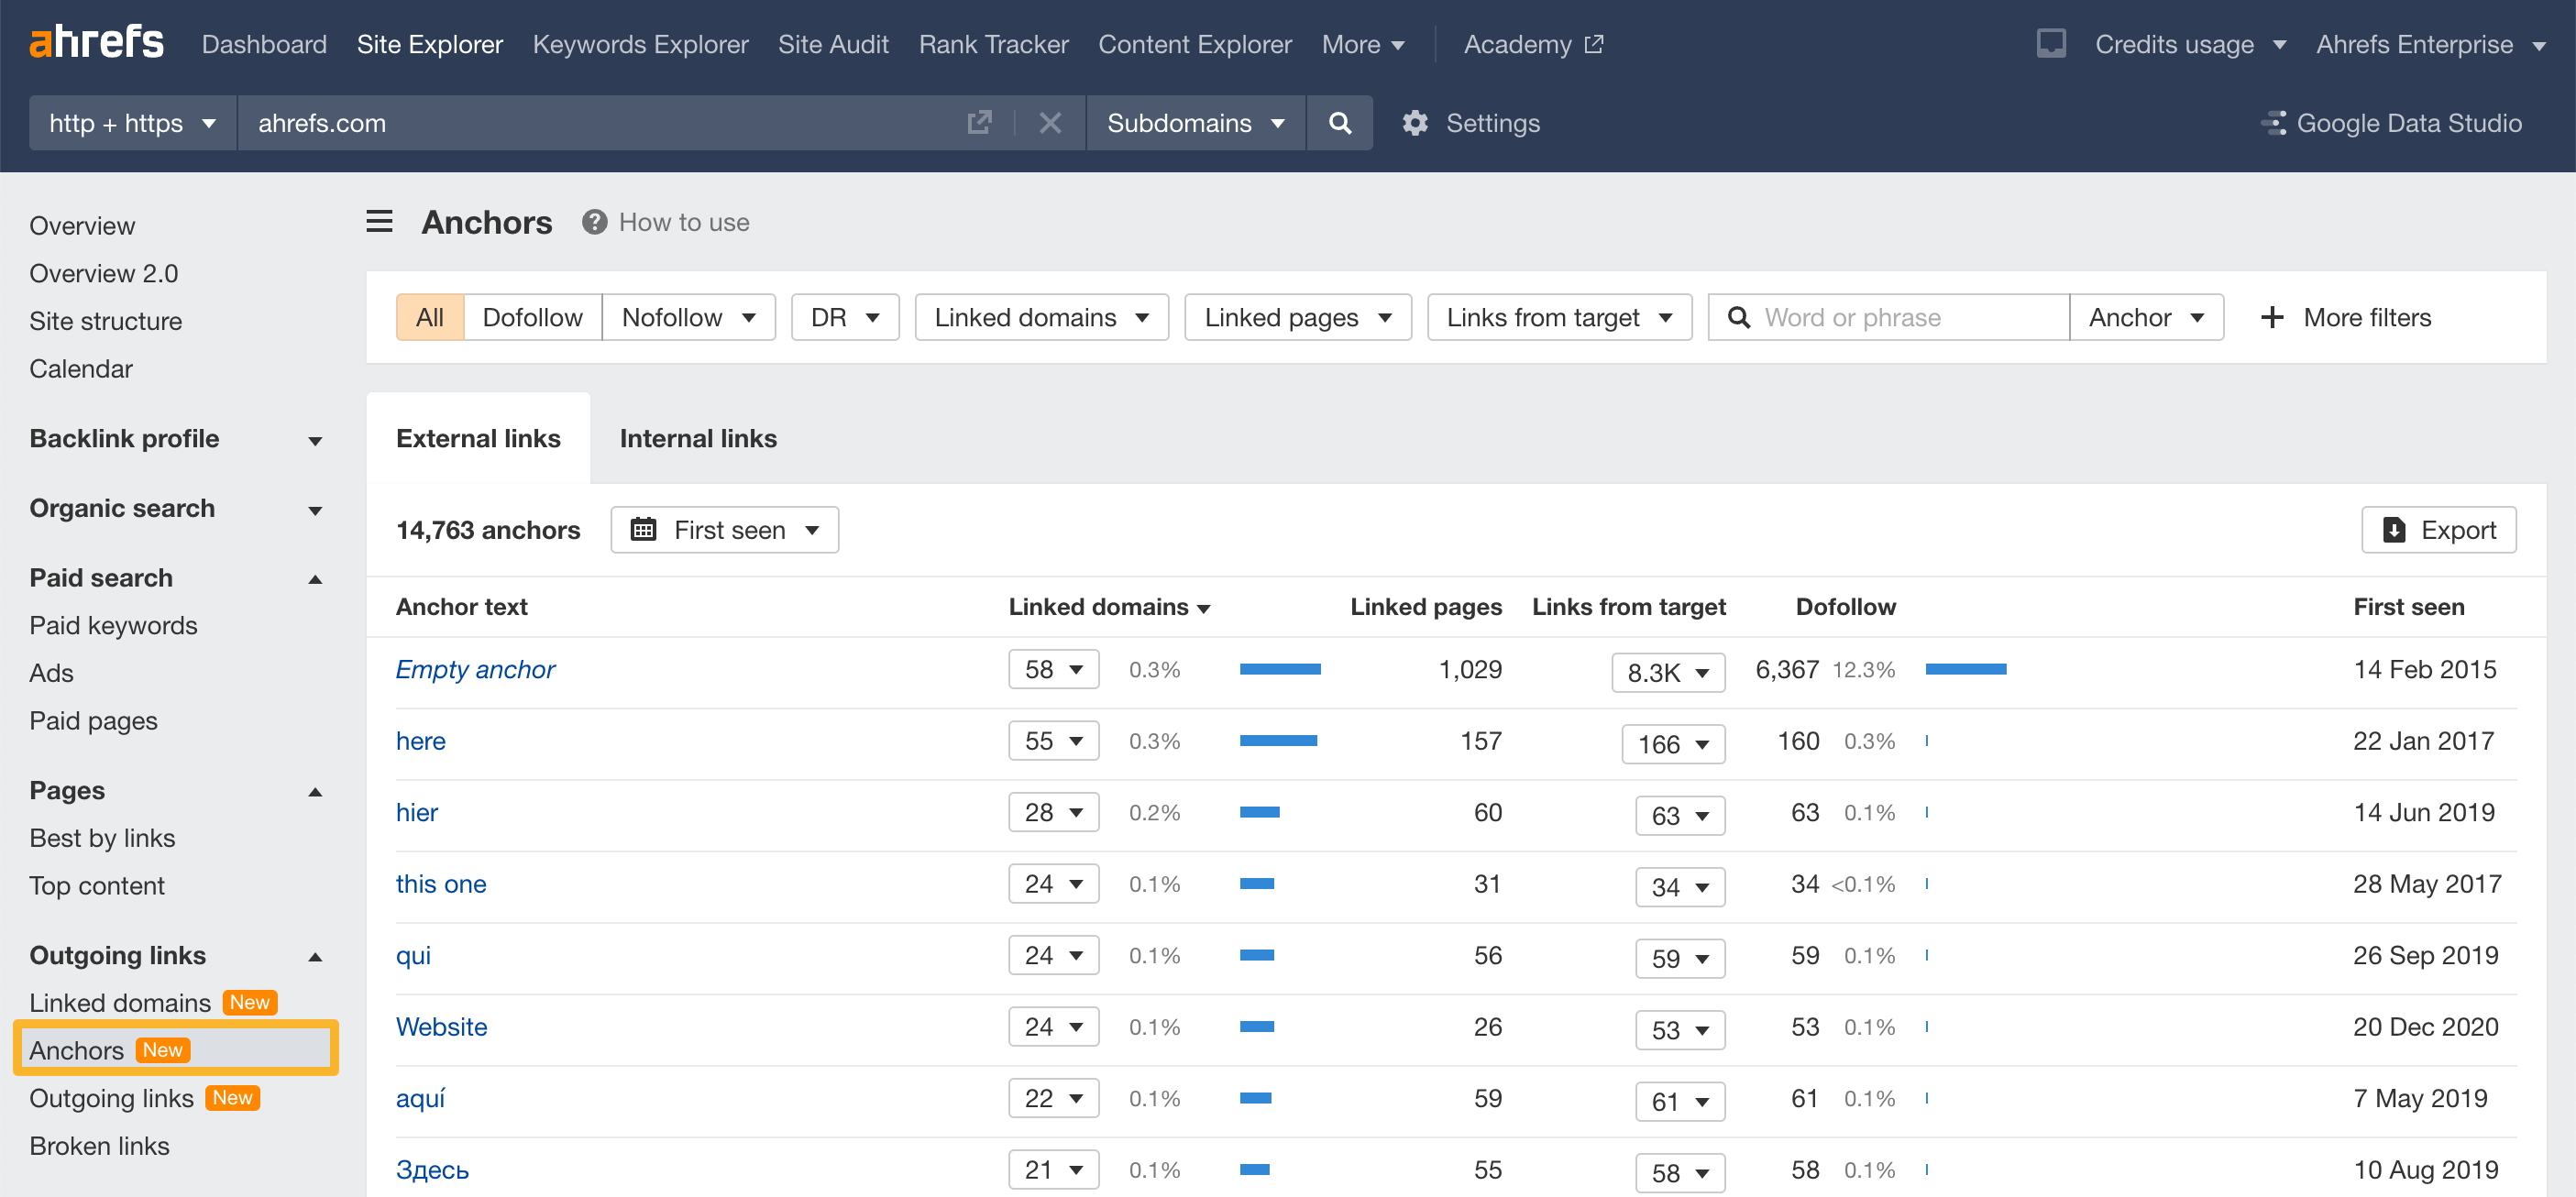Toggle the hamburger sidebar menu icon

379,221
